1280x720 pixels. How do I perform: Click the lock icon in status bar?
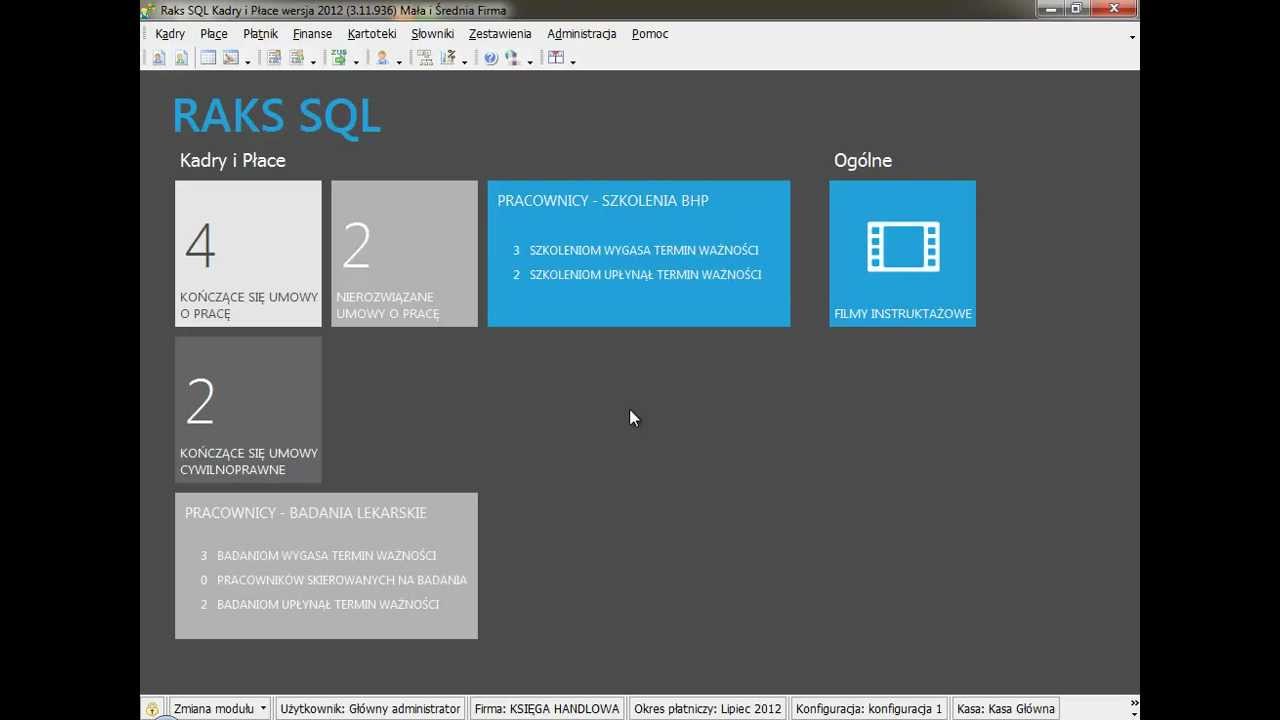click(x=152, y=709)
